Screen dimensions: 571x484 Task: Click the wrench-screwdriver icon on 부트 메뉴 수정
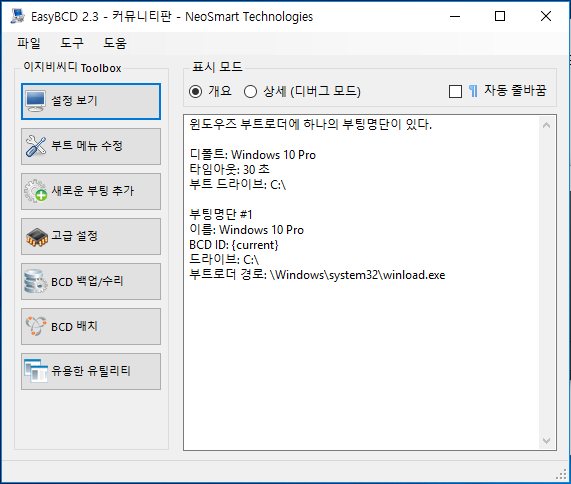point(36,146)
